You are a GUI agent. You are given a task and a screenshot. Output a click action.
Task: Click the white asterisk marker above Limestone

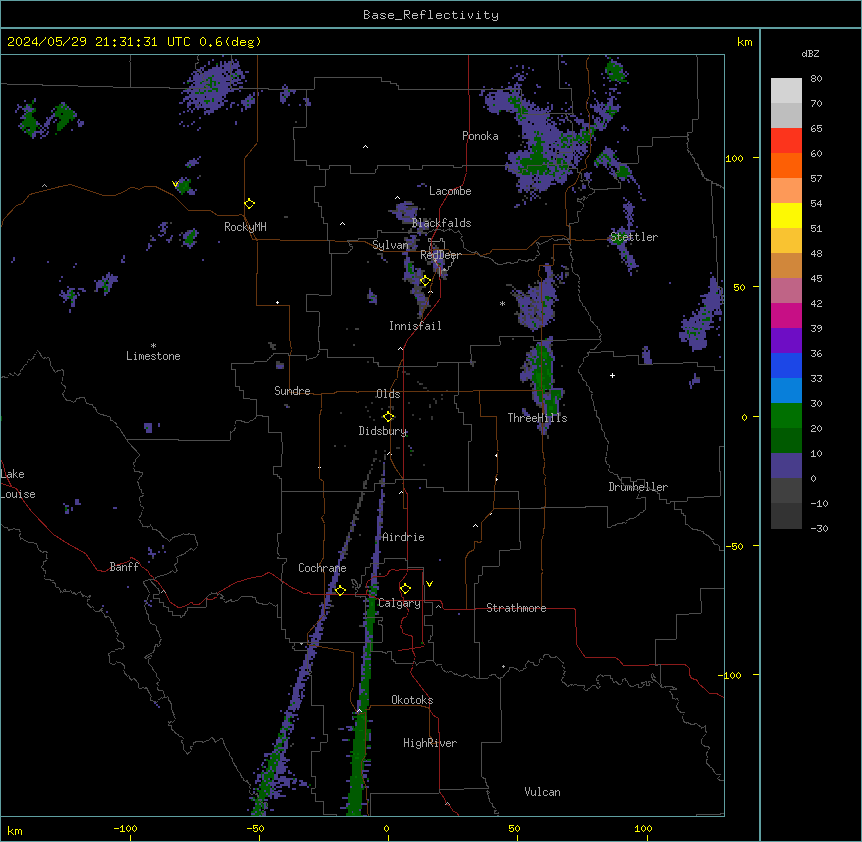(x=153, y=345)
